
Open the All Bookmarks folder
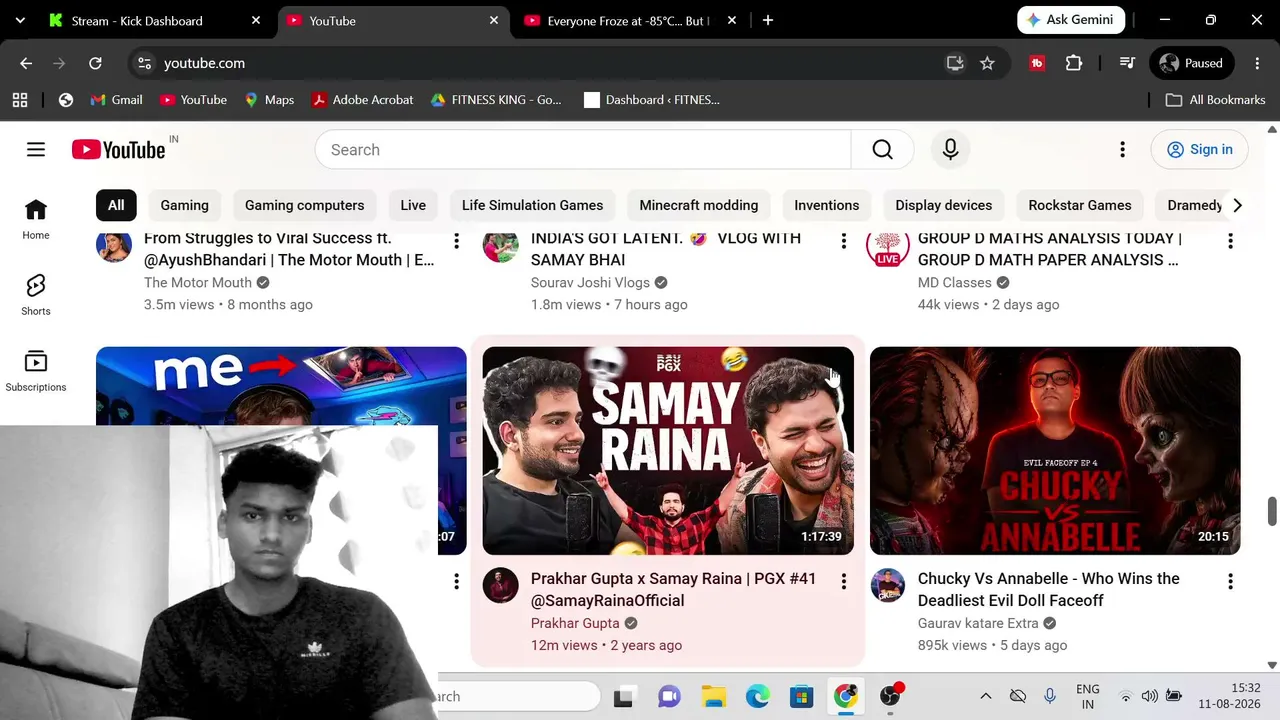pyautogui.click(x=1216, y=100)
